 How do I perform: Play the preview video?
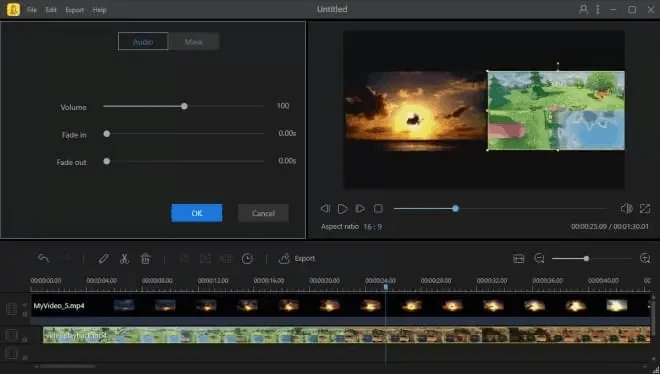[343, 208]
